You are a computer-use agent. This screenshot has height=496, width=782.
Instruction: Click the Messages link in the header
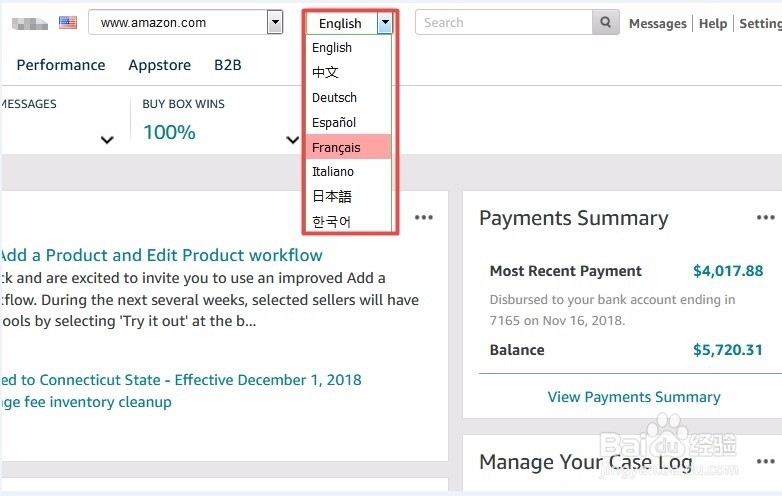pos(657,23)
